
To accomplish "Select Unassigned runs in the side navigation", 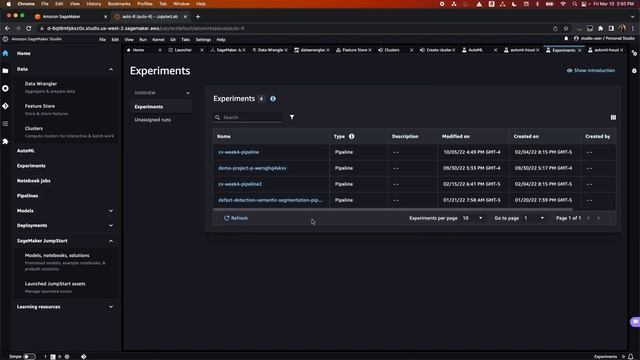I will click(x=153, y=120).
